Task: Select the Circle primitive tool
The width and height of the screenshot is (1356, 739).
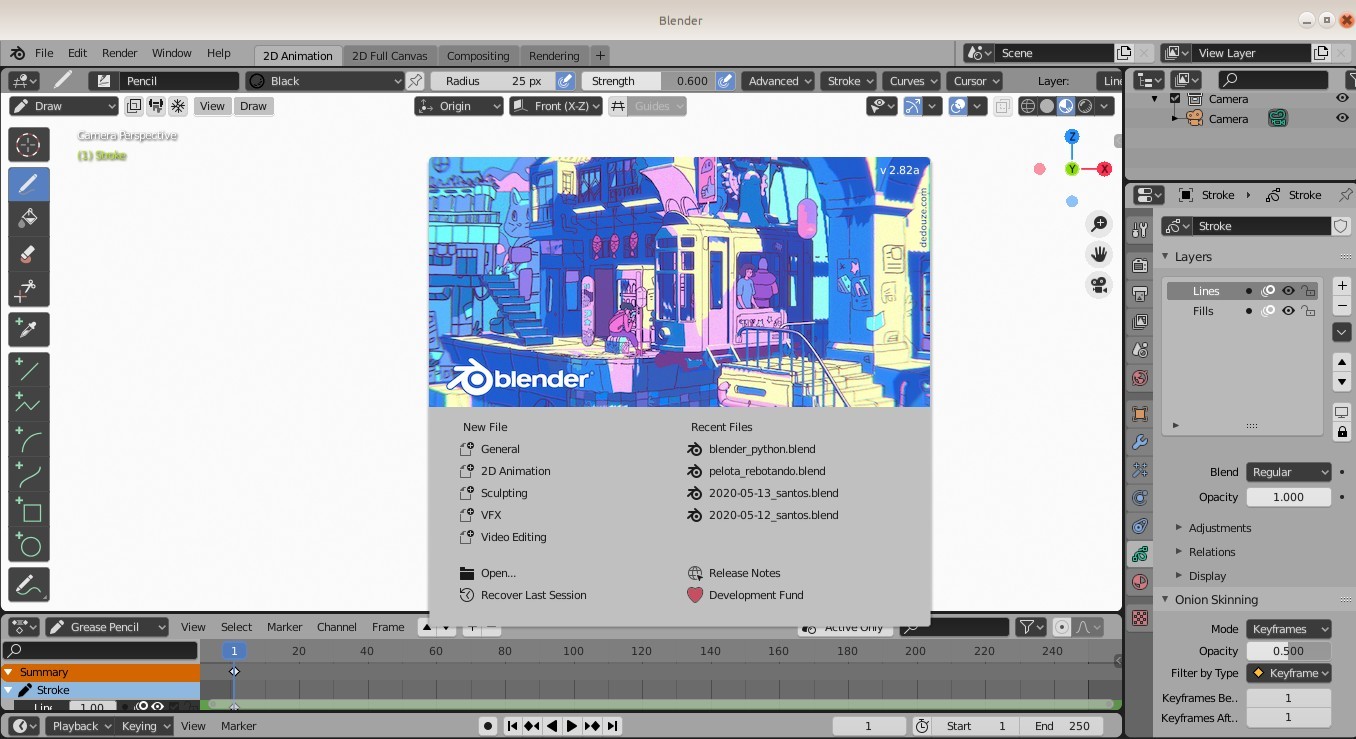Action: [29, 546]
